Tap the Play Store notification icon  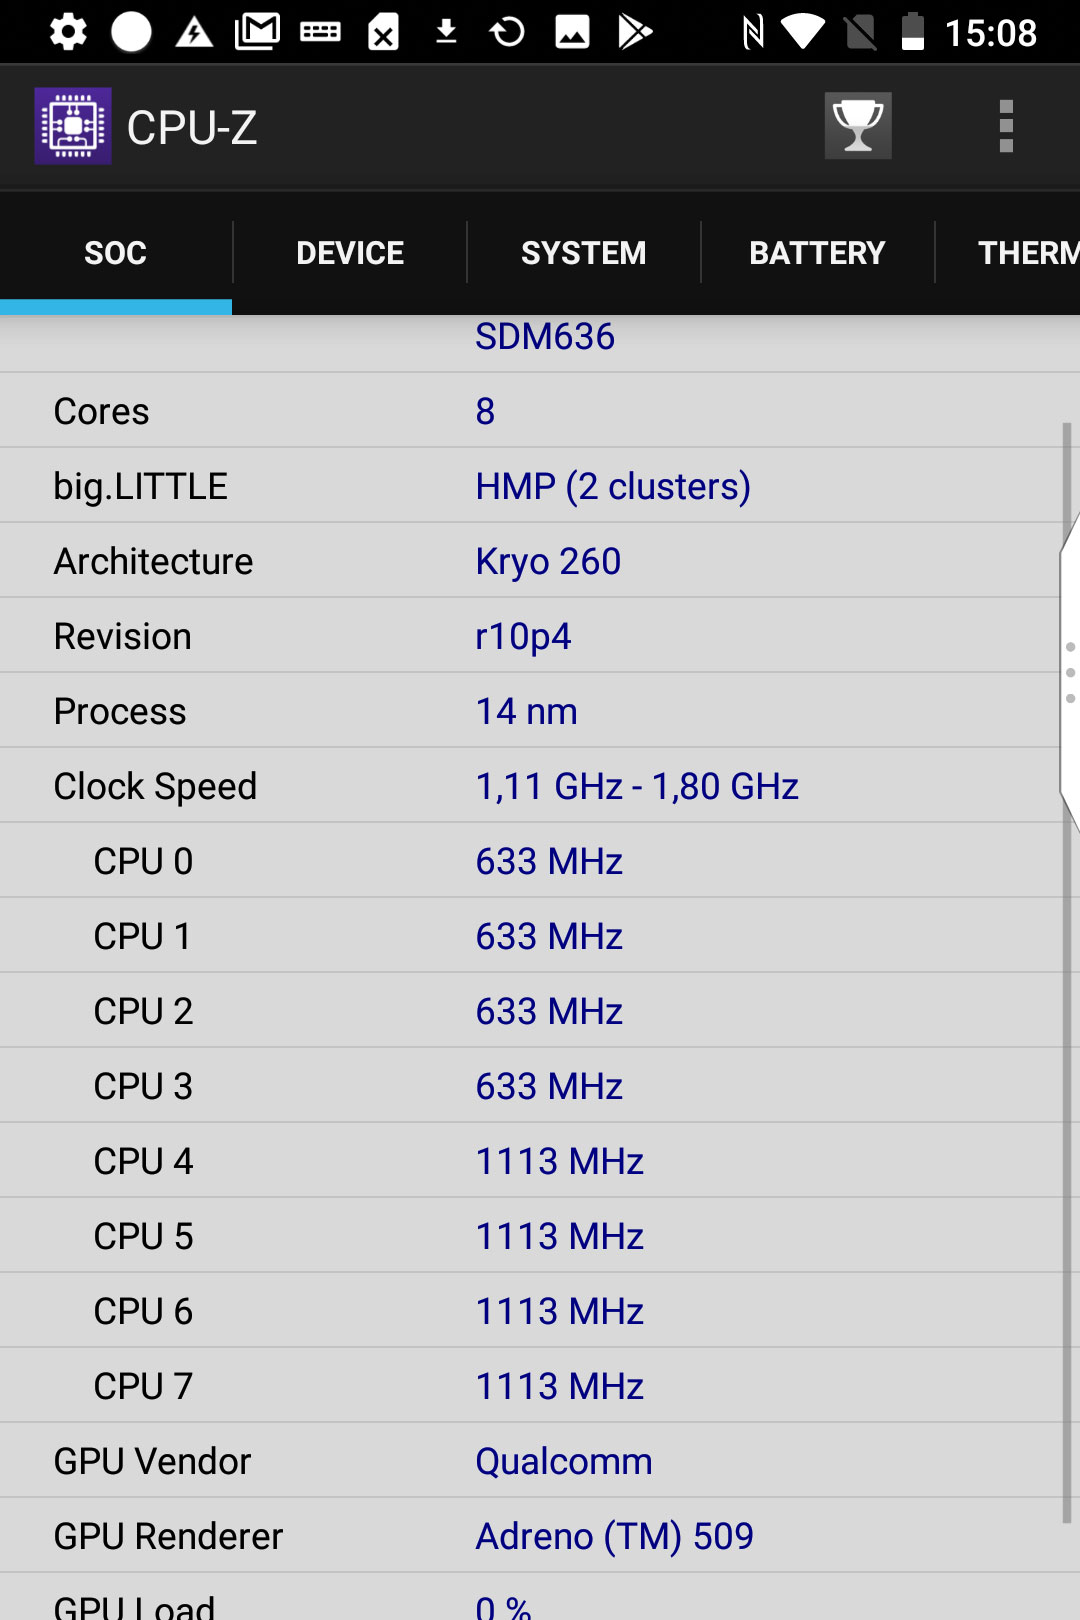(x=635, y=32)
